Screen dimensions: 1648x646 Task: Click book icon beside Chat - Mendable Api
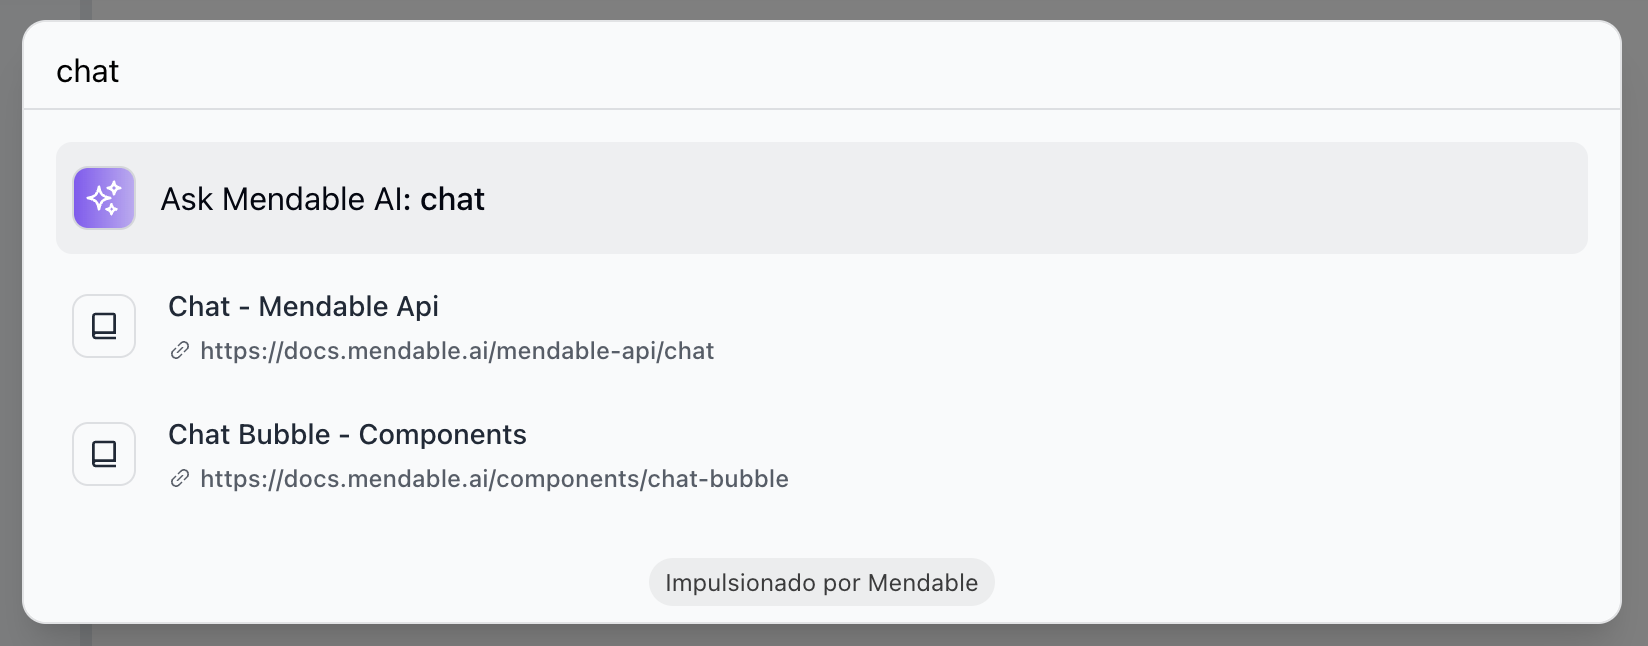pos(104,326)
